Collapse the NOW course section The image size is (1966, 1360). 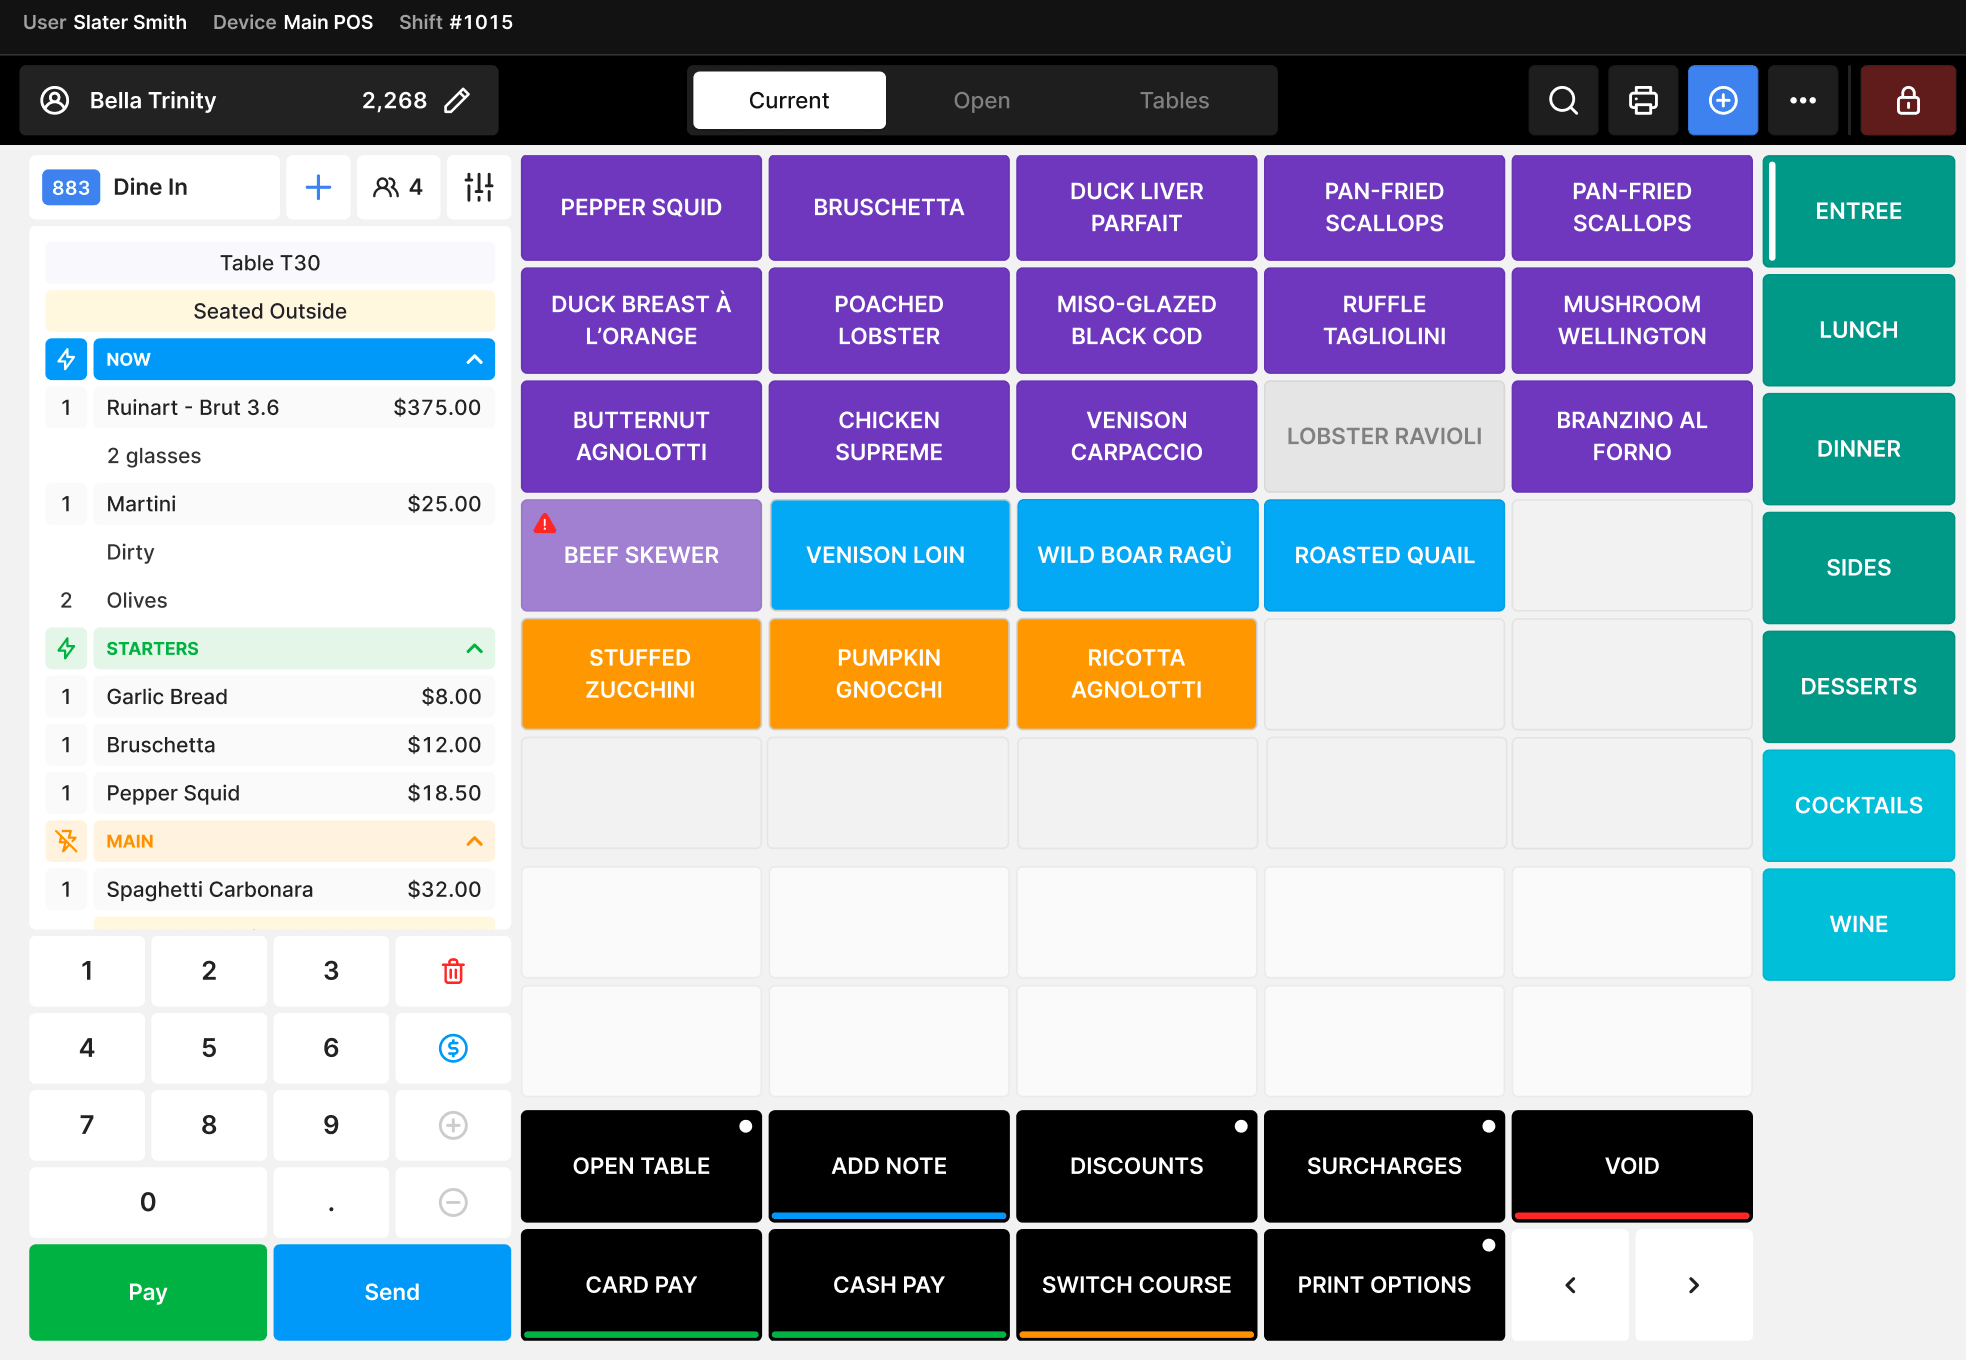474,359
